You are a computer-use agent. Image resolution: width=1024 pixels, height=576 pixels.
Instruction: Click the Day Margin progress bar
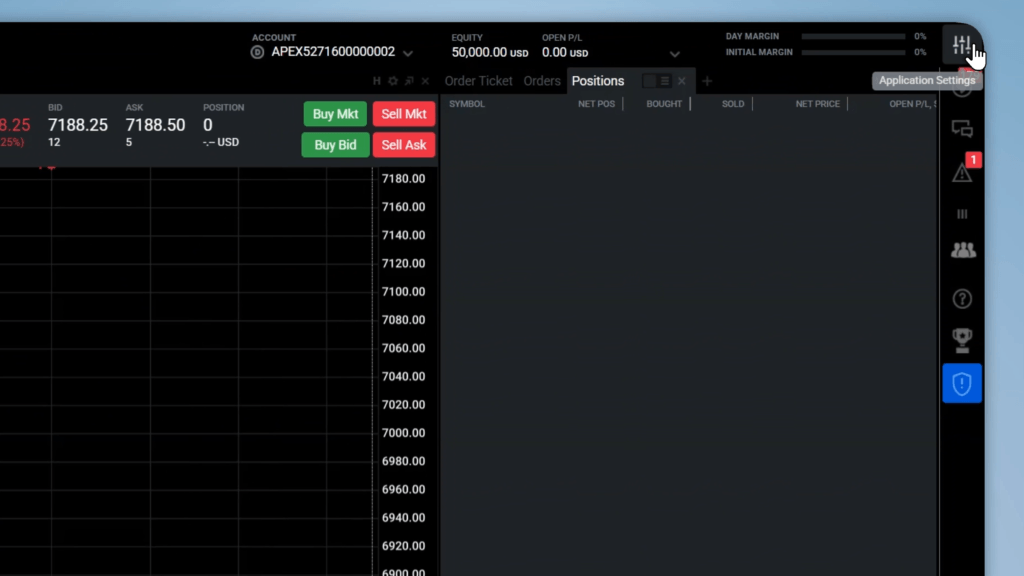(853, 37)
